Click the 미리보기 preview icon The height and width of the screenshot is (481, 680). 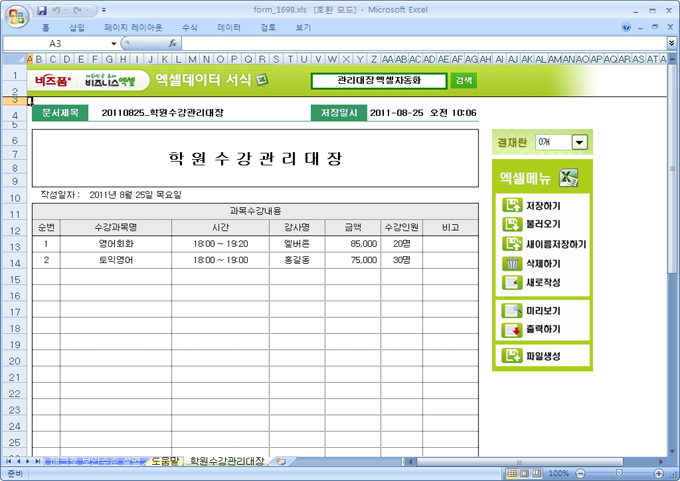pos(512,311)
